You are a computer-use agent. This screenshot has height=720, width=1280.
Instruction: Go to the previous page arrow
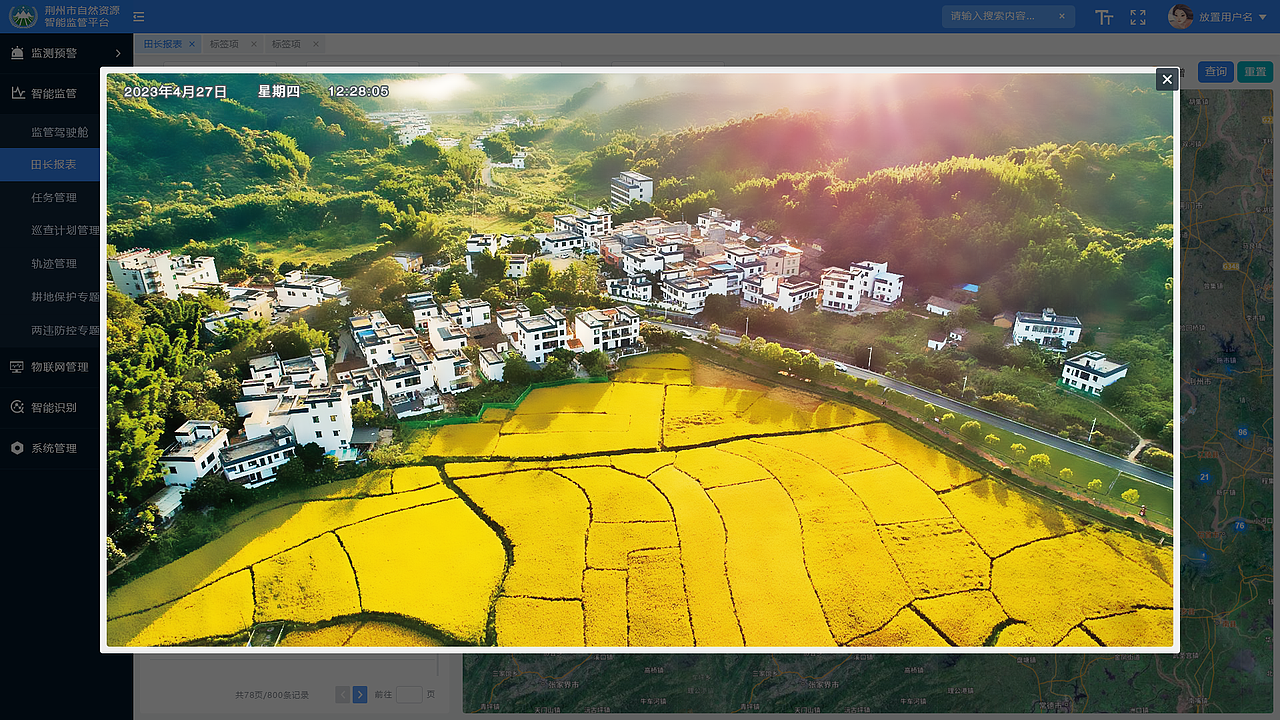(x=342, y=694)
